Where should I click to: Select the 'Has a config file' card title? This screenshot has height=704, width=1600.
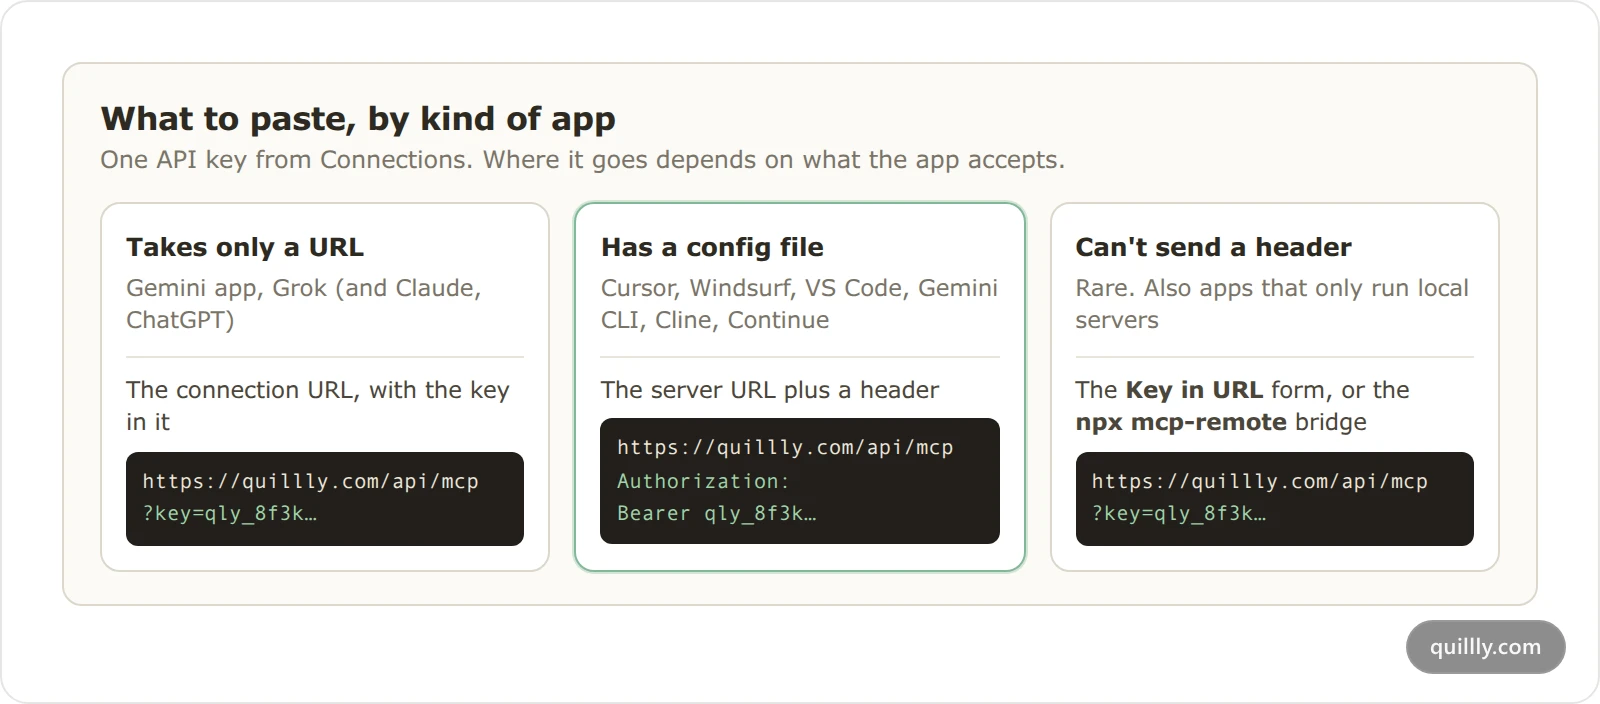[x=712, y=247]
